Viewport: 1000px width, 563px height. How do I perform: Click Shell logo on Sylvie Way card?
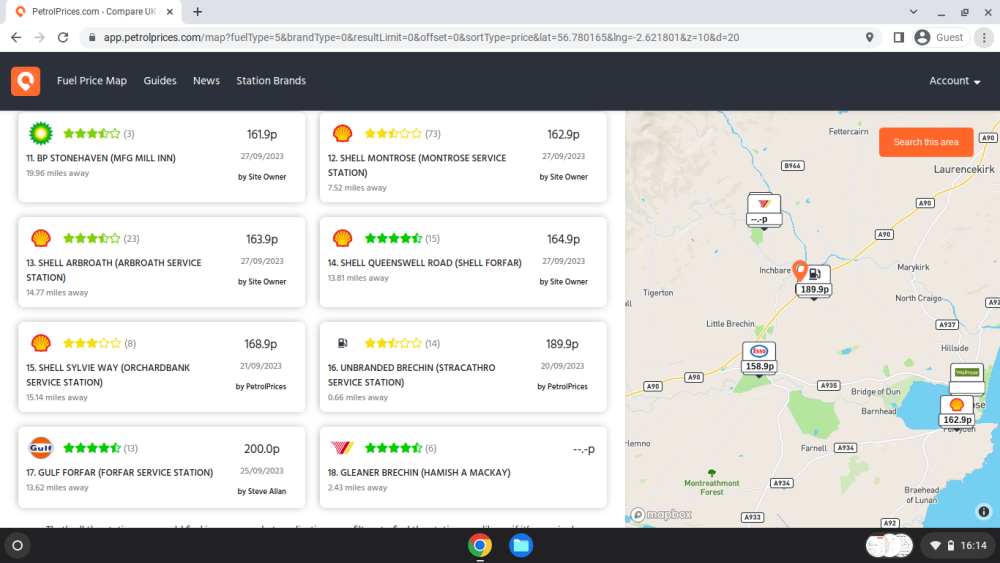41,343
